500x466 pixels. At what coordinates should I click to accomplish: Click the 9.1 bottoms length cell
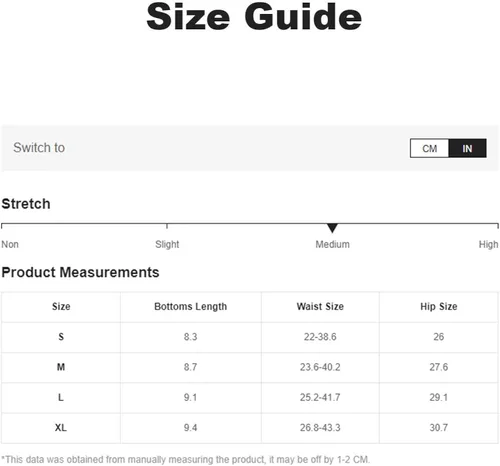190,397
